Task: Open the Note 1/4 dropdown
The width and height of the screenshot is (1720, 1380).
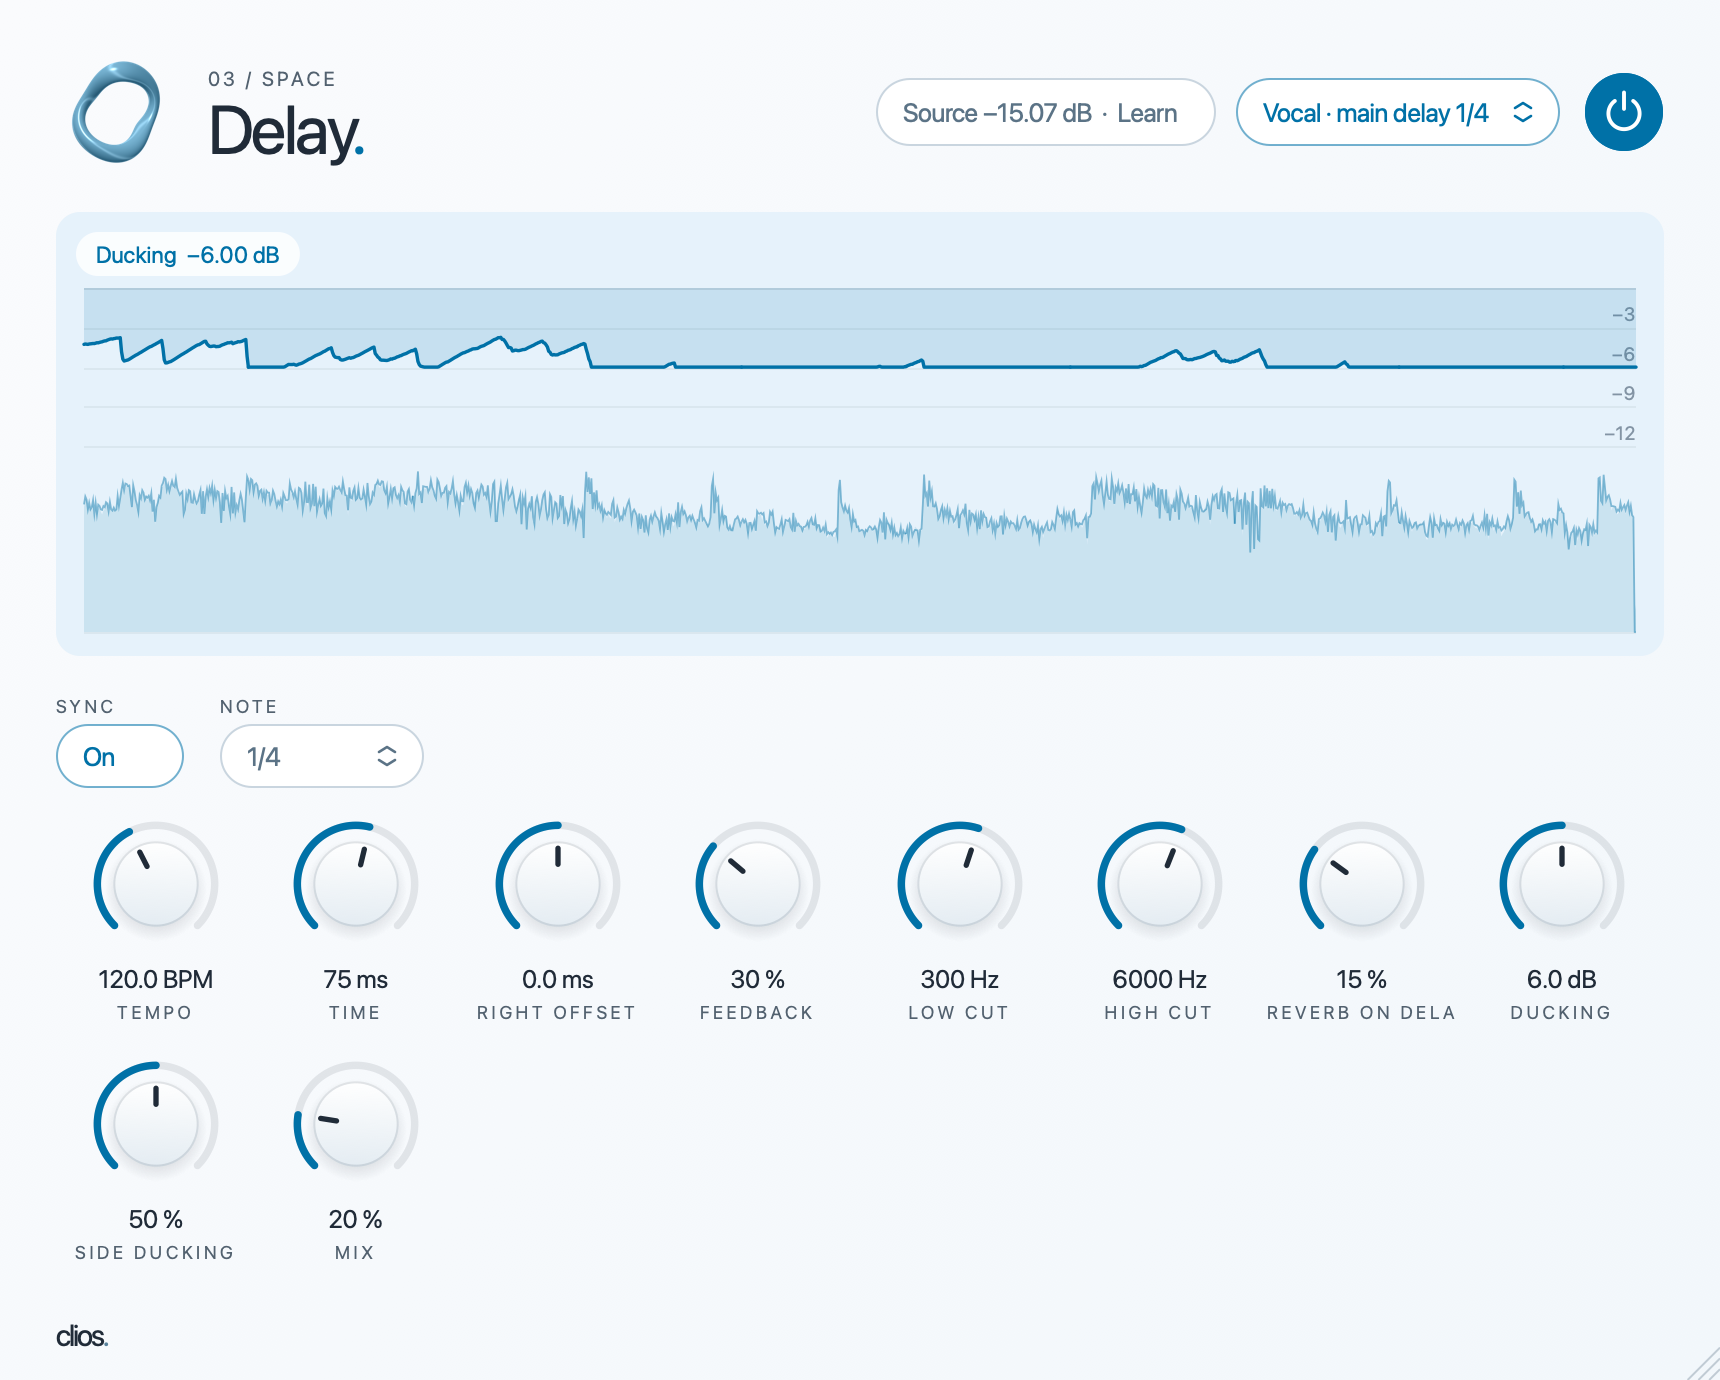Action: pyautogui.click(x=321, y=756)
